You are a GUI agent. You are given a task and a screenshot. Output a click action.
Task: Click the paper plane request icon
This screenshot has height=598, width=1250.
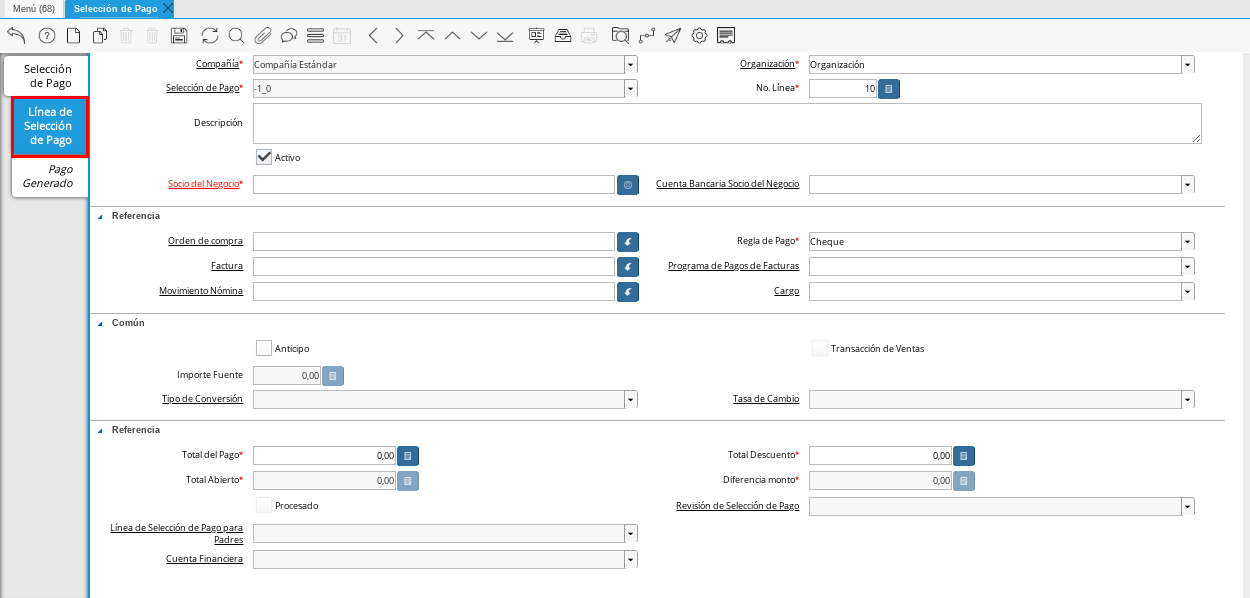point(673,36)
